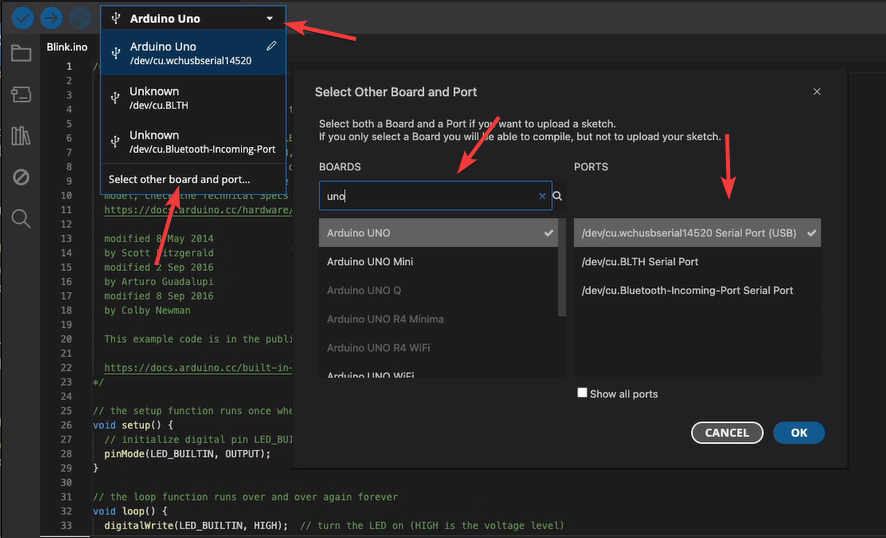The height and width of the screenshot is (538, 886).
Task: Open the Library Manager books icon
Action: (x=21, y=136)
